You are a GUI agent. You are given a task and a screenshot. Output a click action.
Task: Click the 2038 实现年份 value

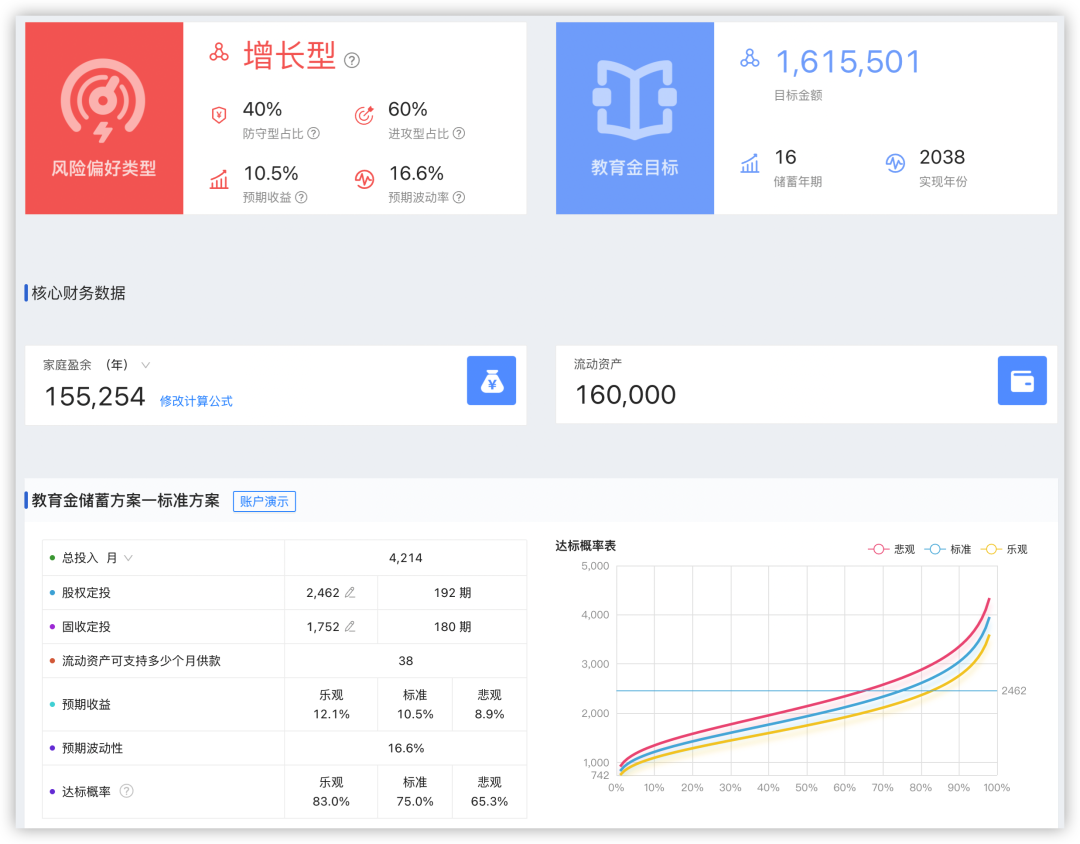(942, 157)
